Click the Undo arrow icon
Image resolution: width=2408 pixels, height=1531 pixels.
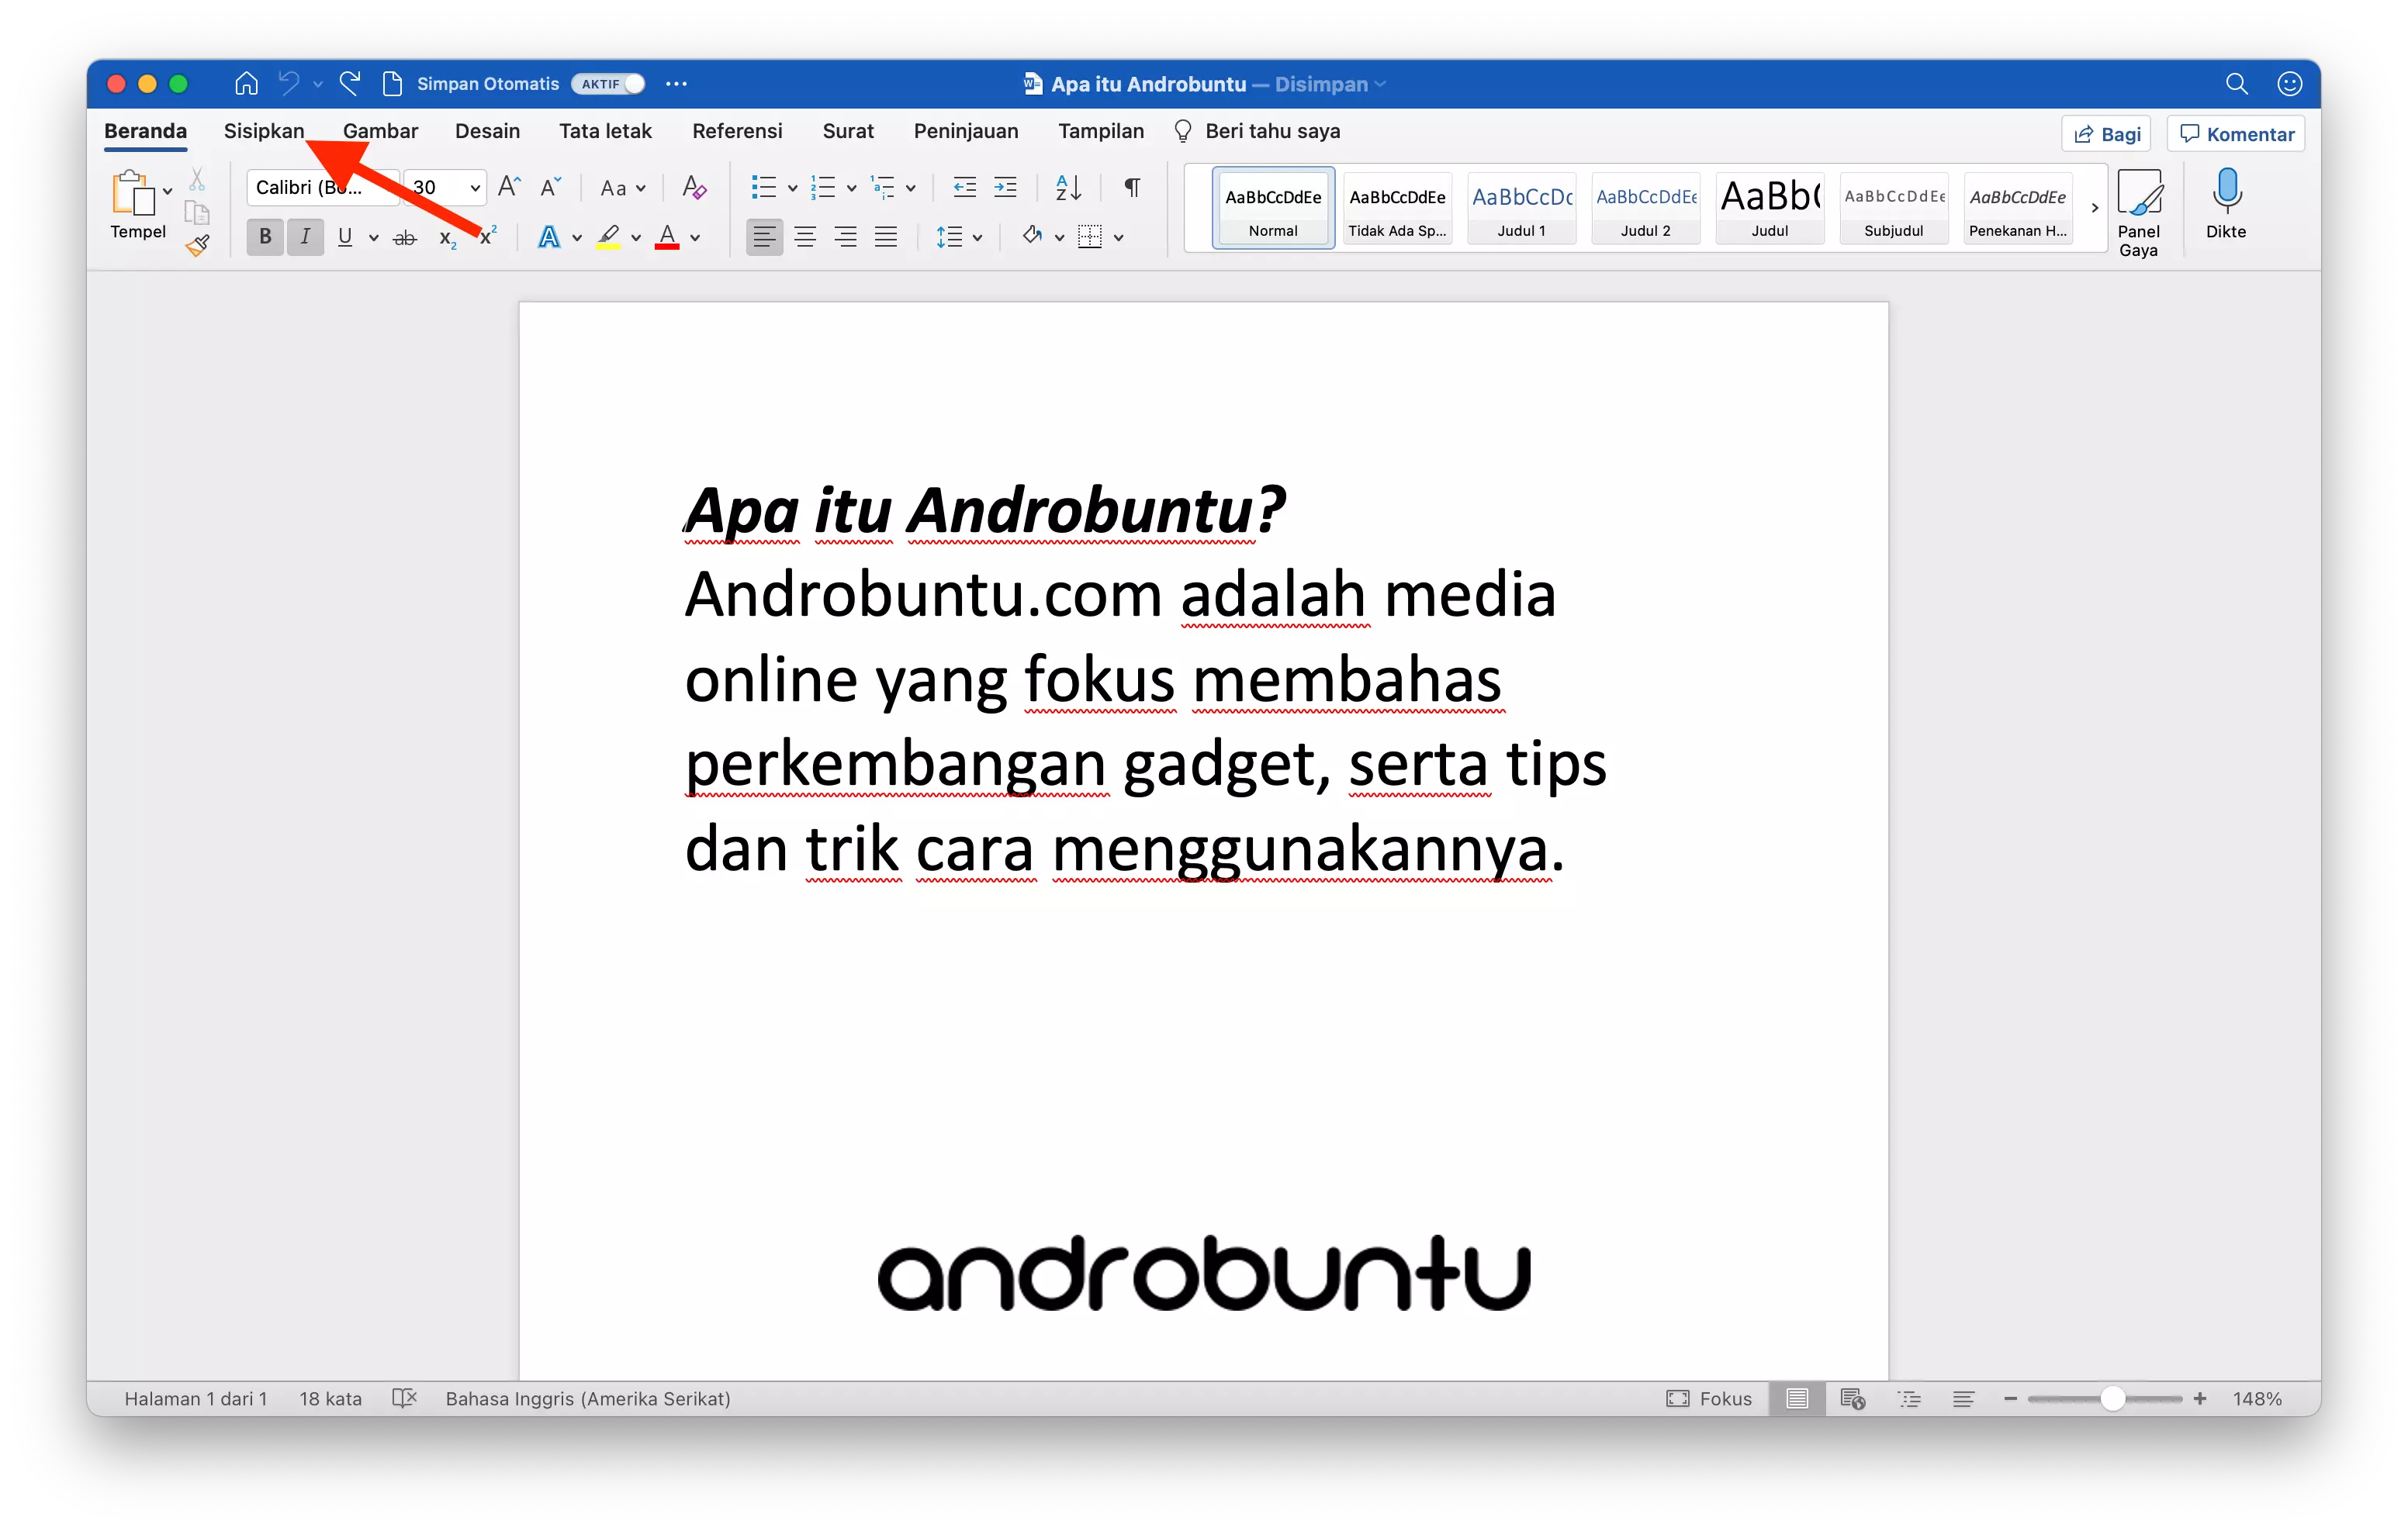point(289,83)
